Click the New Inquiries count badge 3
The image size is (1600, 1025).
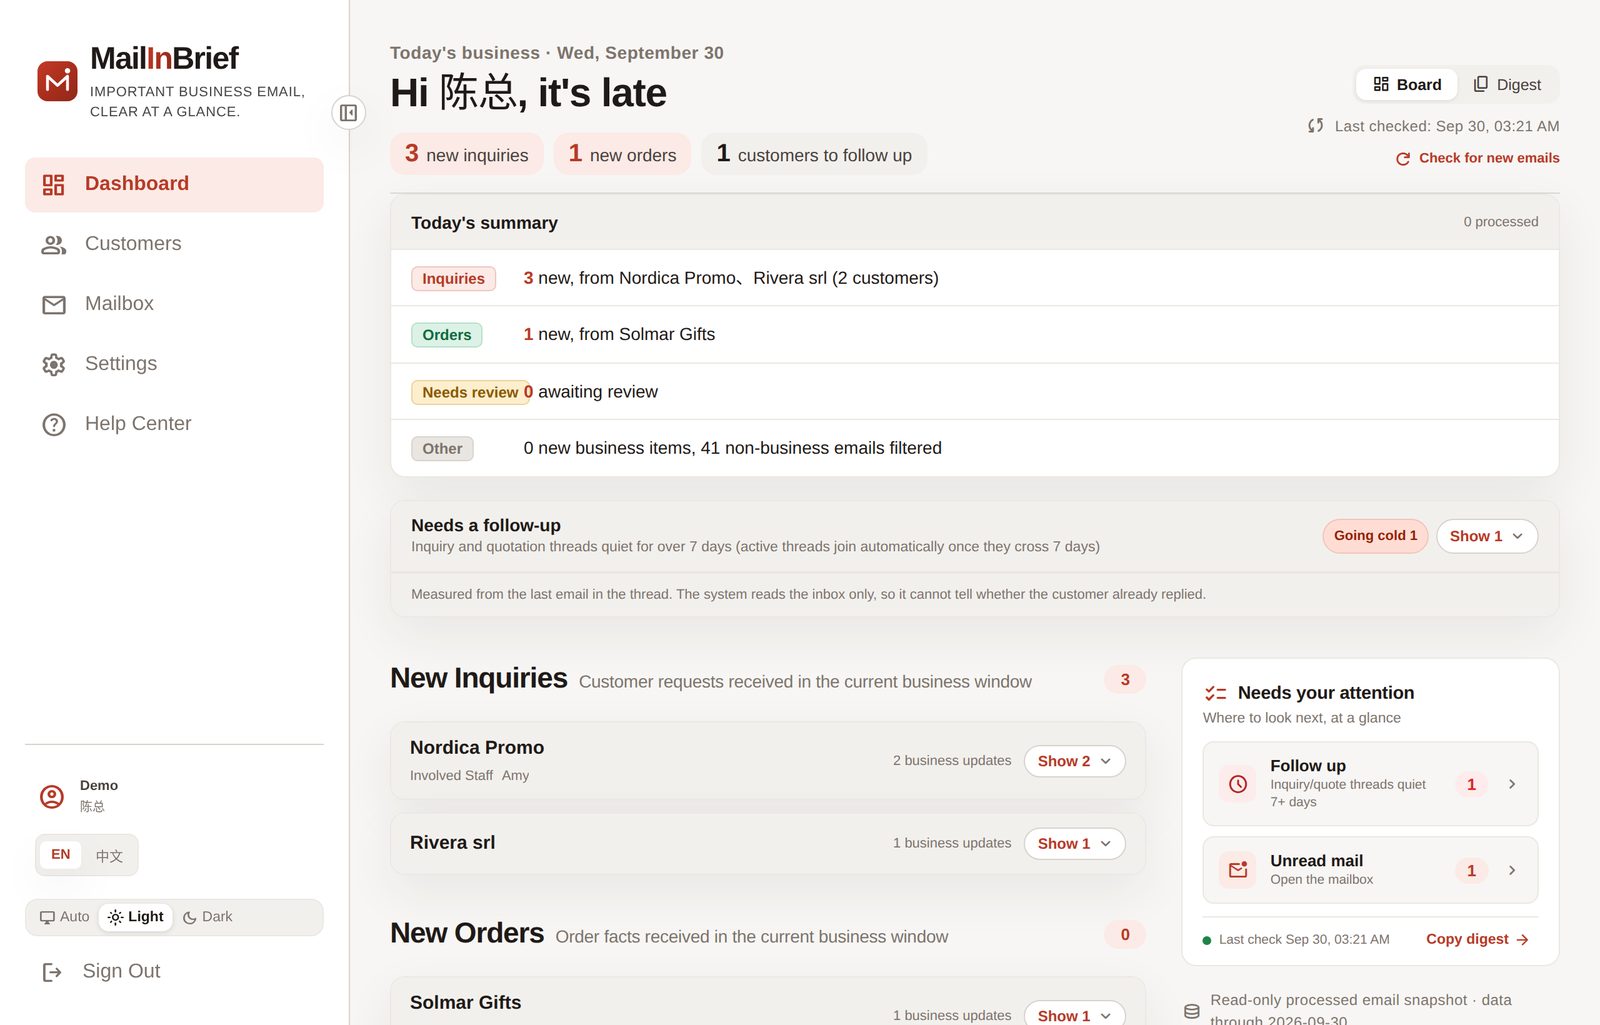(x=1125, y=680)
